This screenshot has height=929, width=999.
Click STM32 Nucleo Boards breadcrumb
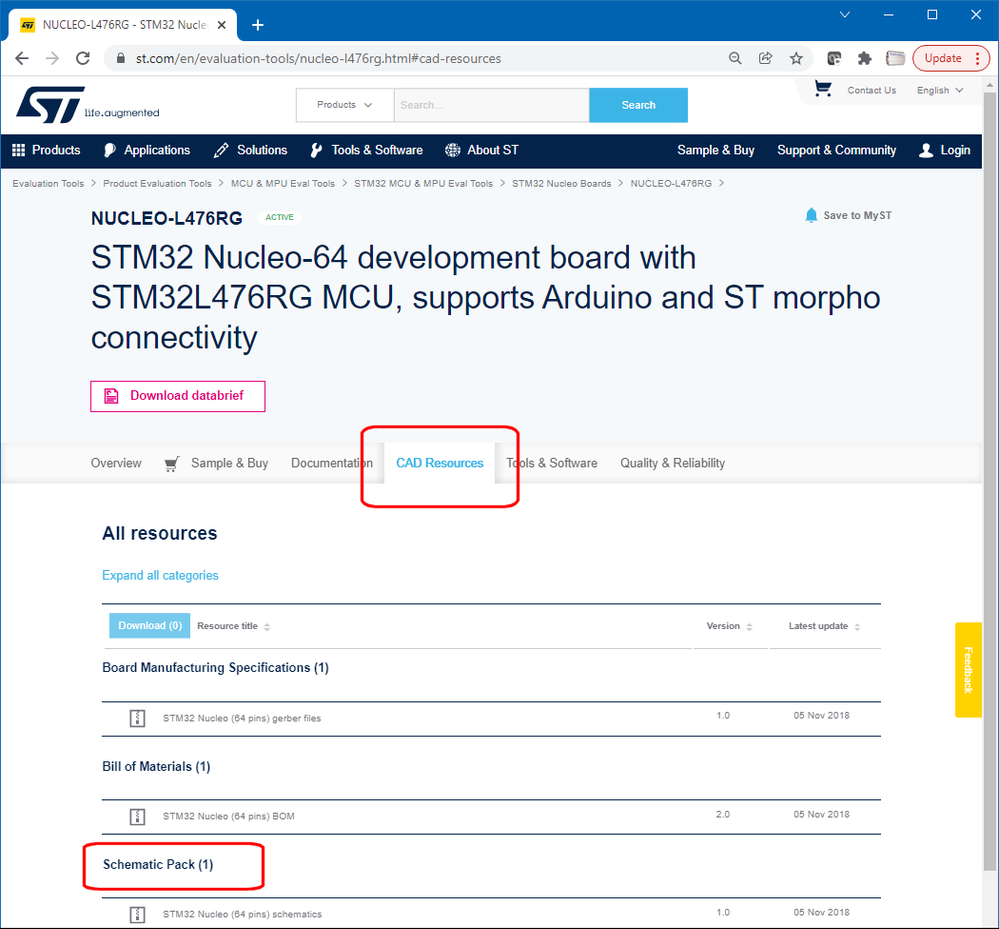coord(562,184)
